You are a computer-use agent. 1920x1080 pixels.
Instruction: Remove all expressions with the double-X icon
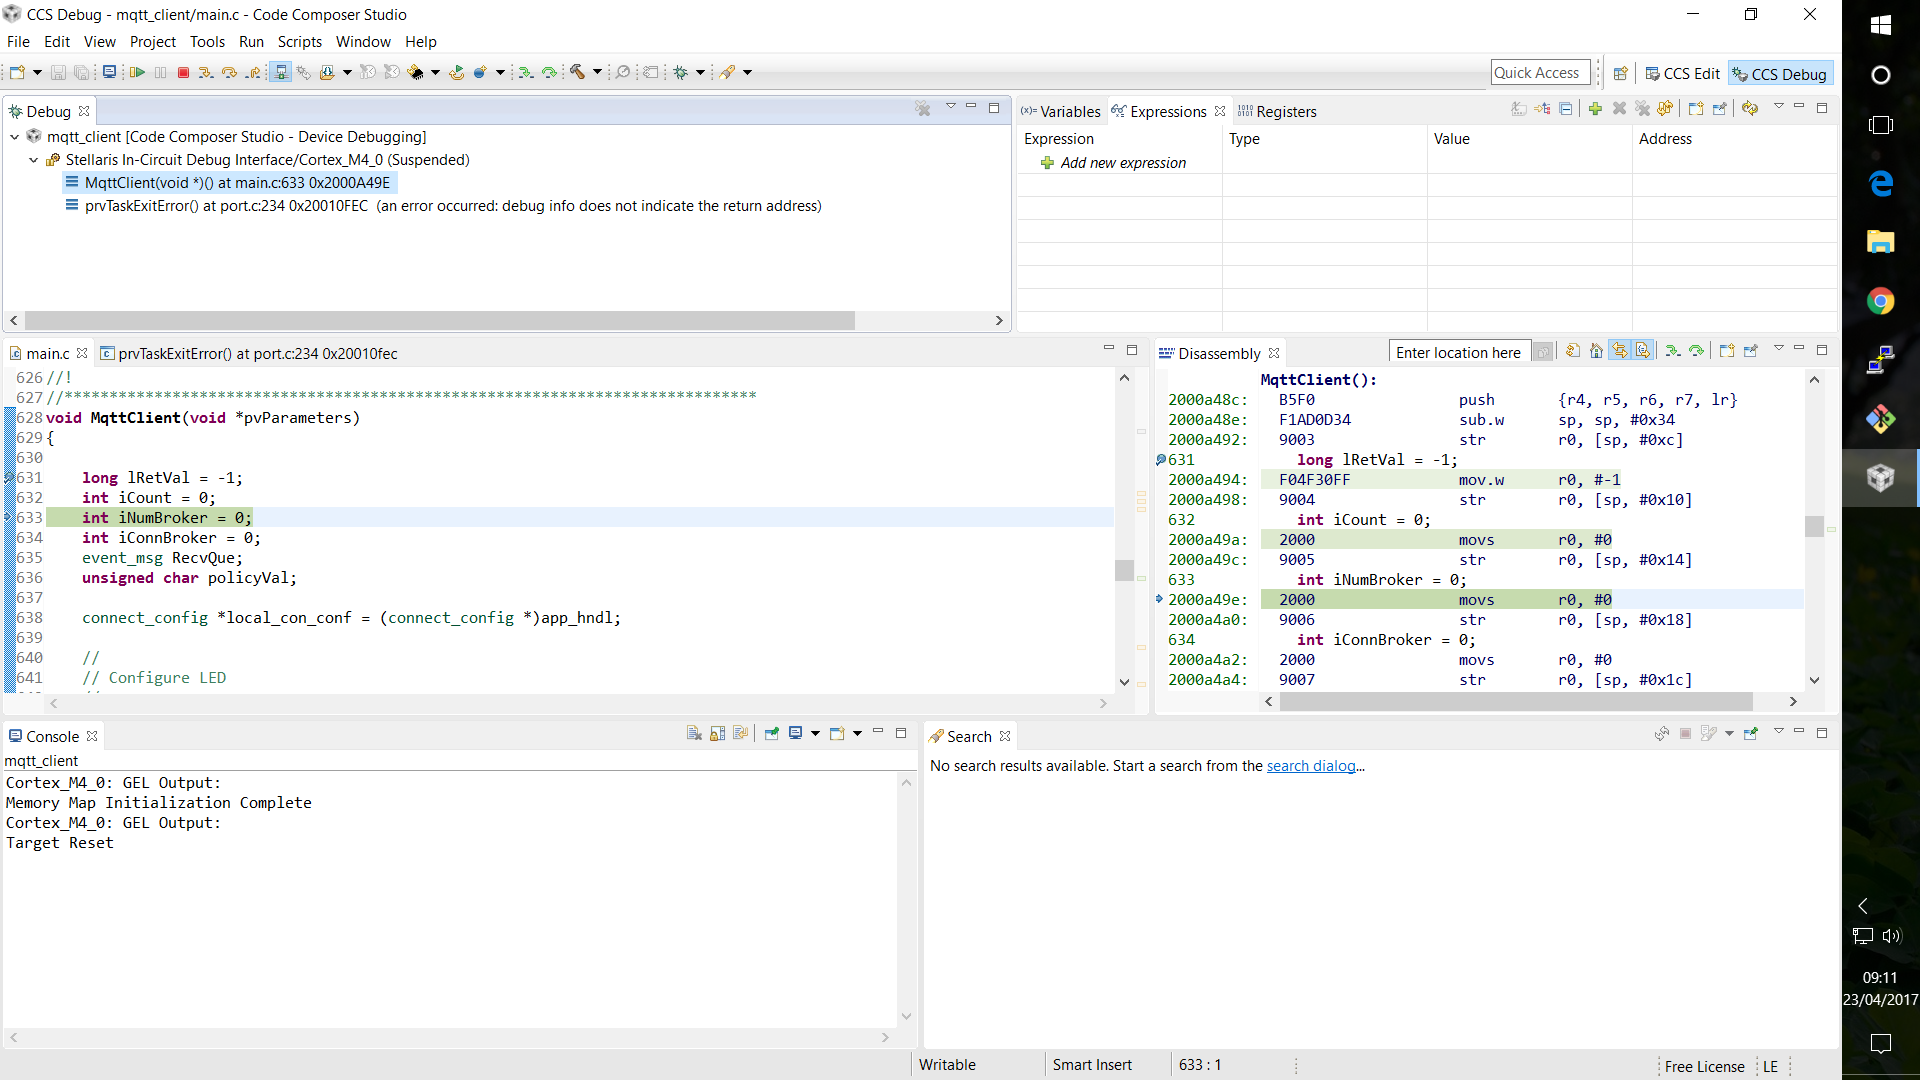[x=1643, y=109]
